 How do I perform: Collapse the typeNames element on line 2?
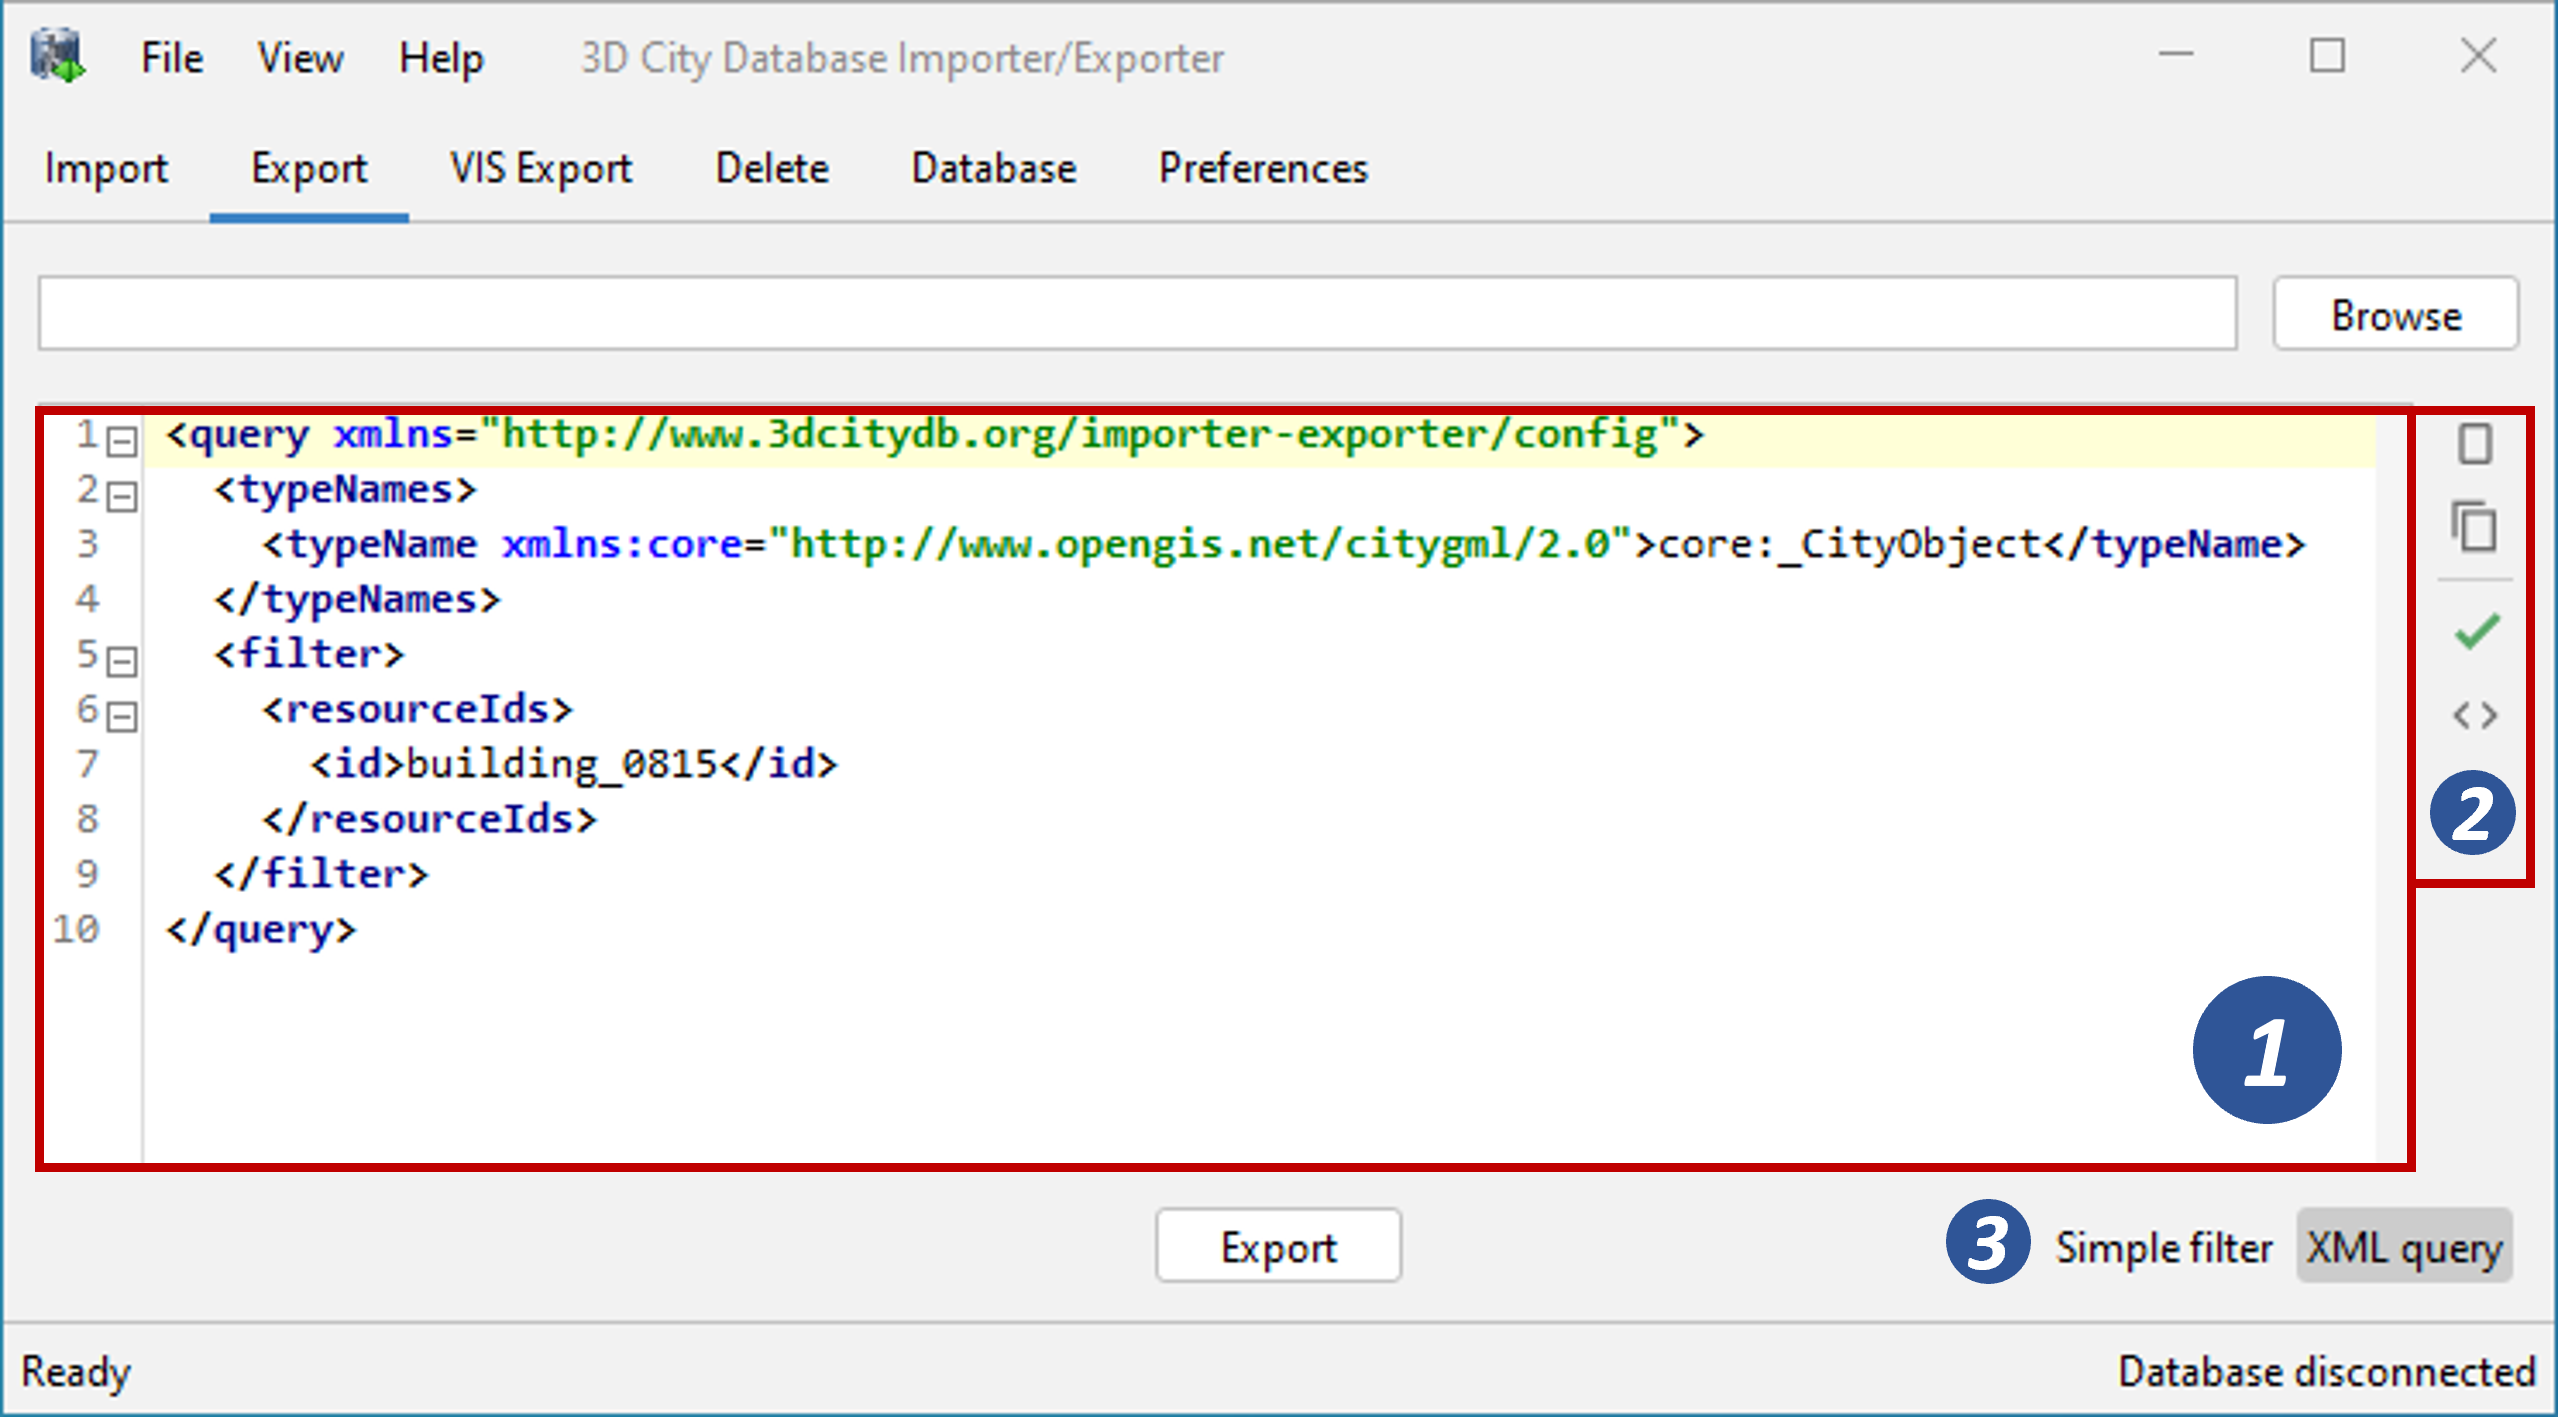click(122, 496)
